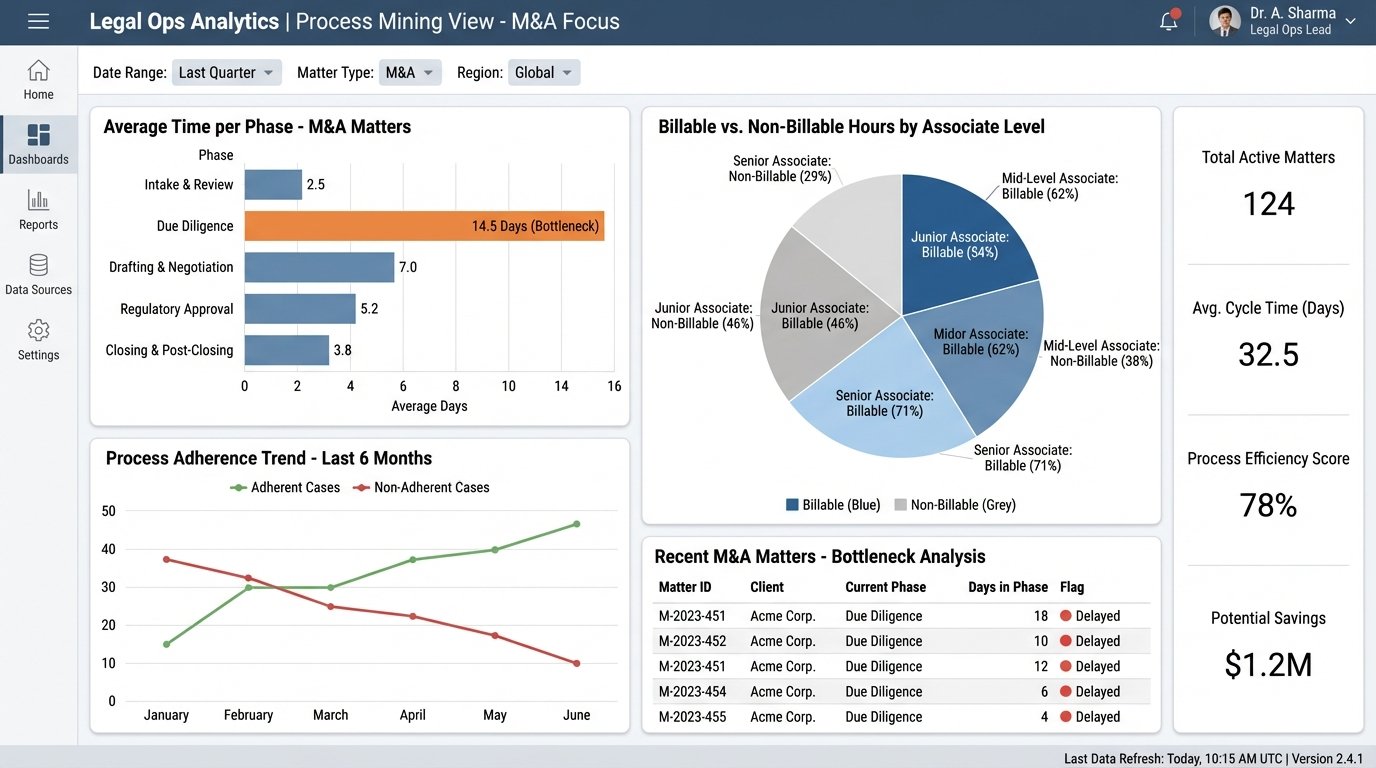Open the Date Range dropdown
The image size is (1376, 768).
226,72
